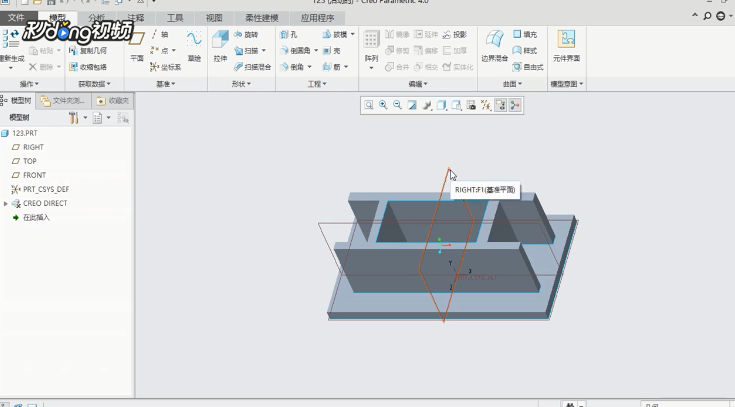
Task: Choose the Sweep (扫描) tool
Action: pos(246,51)
